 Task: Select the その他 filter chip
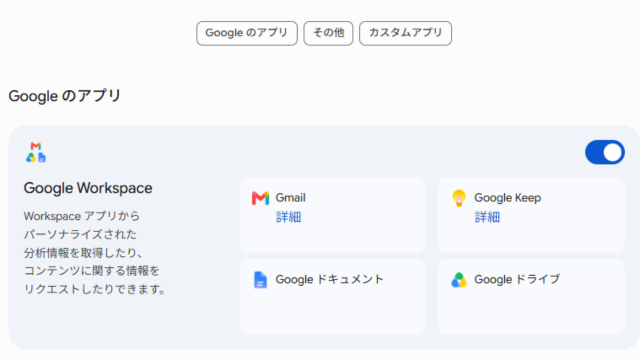(328, 33)
